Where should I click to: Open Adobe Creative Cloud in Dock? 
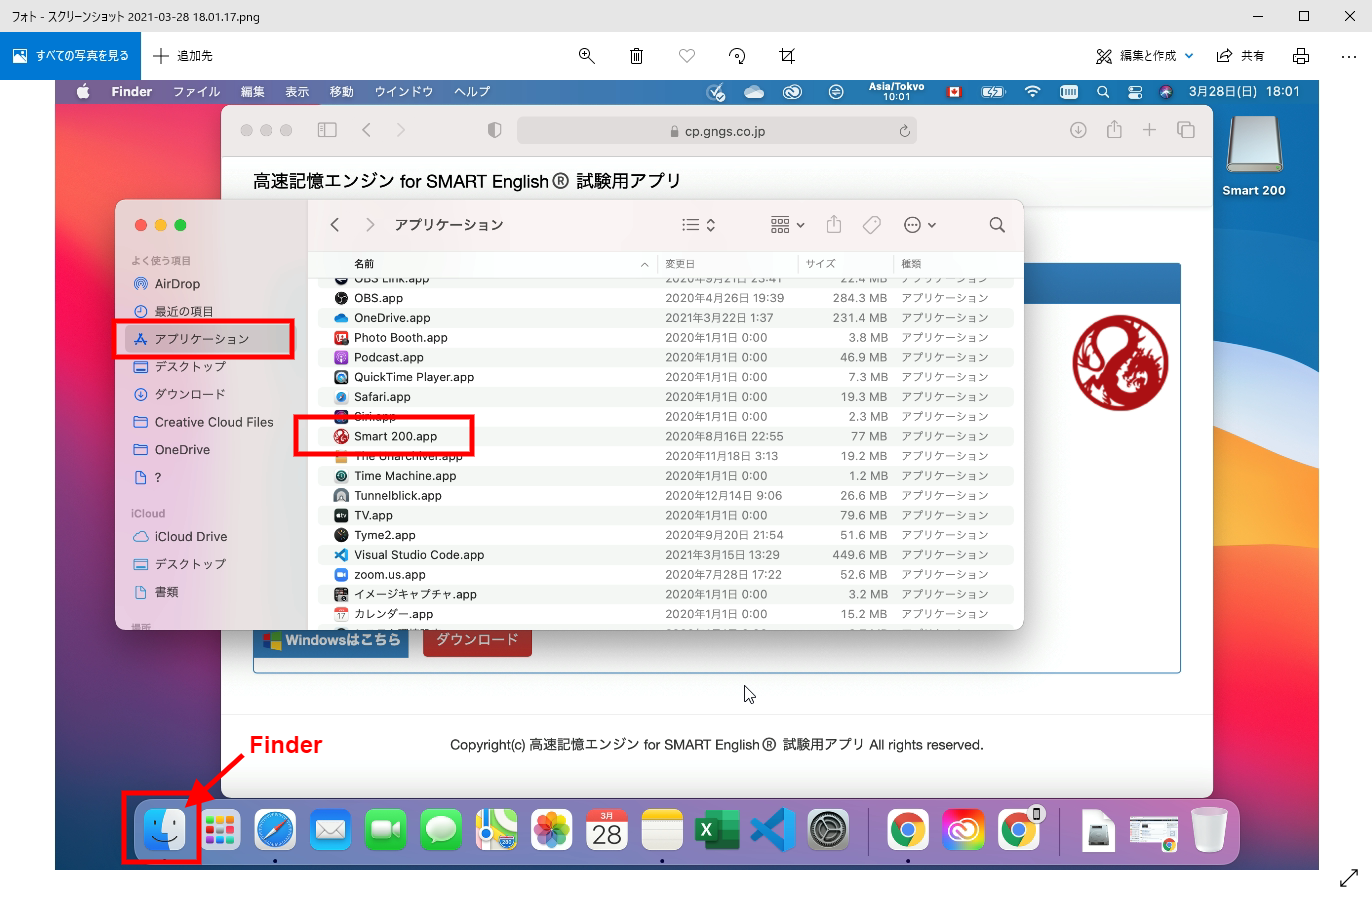point(963,829)
